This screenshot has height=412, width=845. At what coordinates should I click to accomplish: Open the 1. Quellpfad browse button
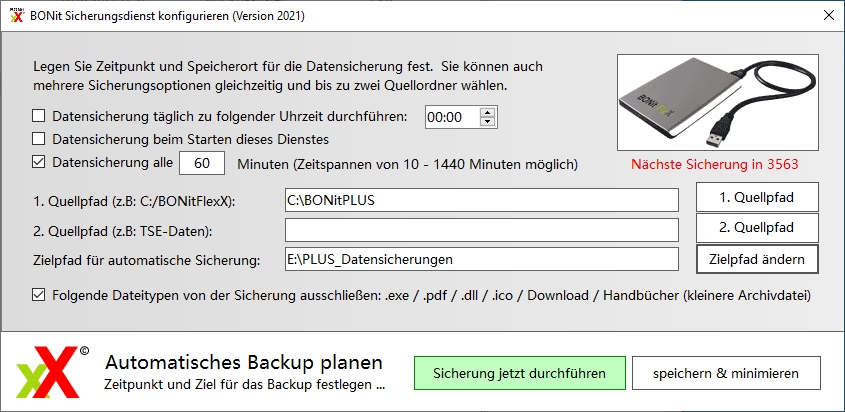(757, 197)
